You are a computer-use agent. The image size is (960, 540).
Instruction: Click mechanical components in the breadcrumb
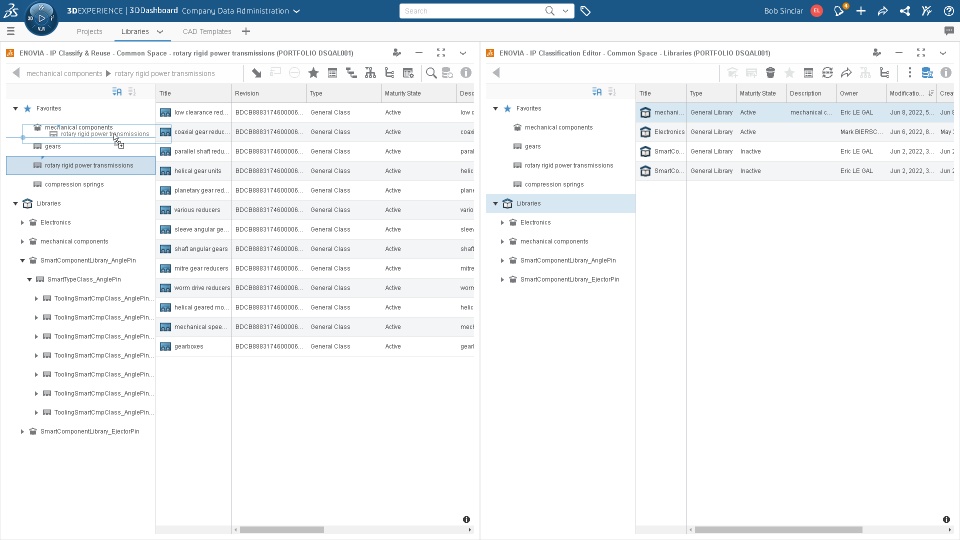(x=64, y=73)
